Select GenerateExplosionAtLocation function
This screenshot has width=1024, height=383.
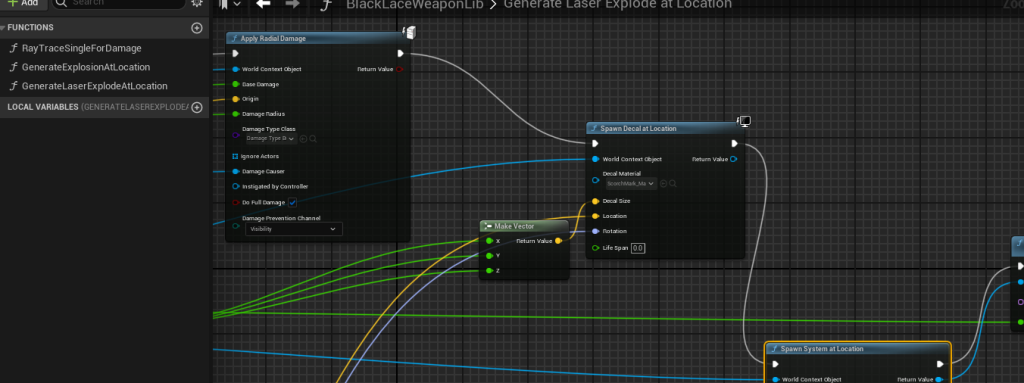(86, 67)
